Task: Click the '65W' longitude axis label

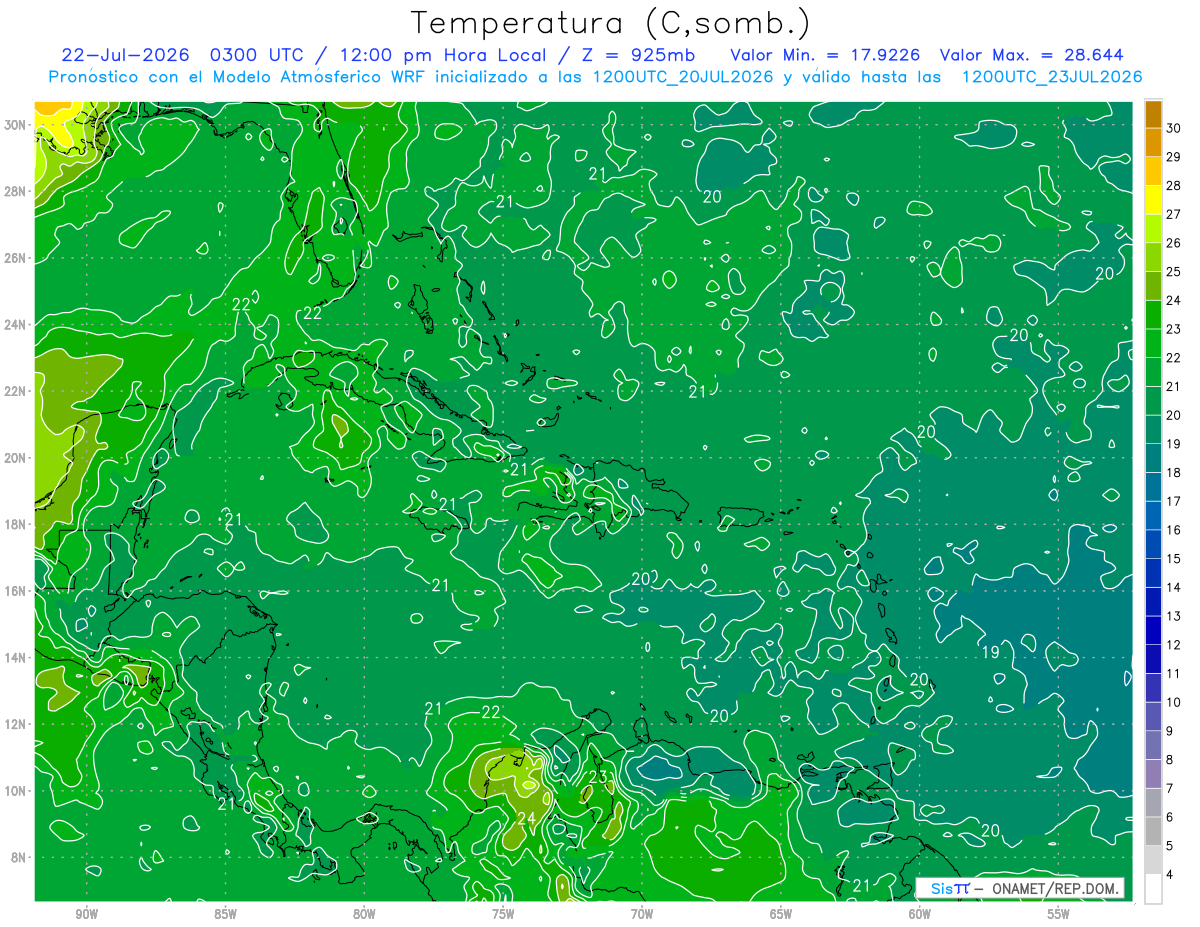Action: [x=781, y=914]
